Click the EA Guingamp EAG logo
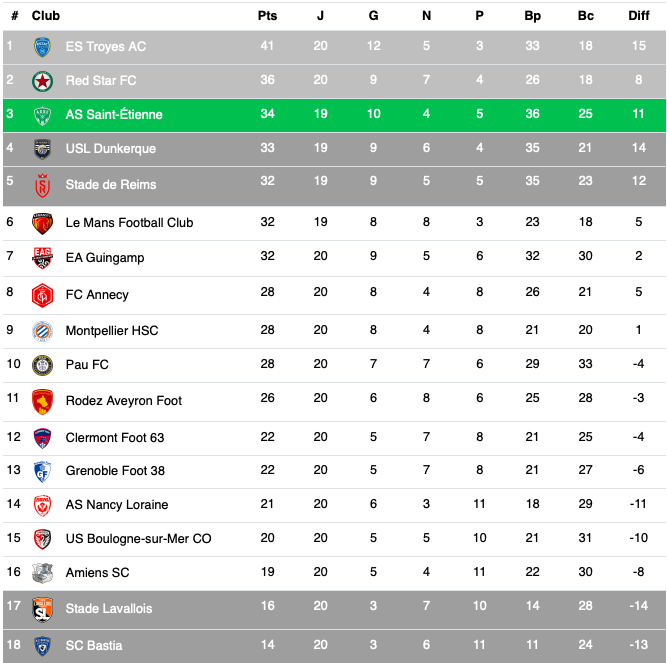The image size is (667, 663). click(42, 257)
